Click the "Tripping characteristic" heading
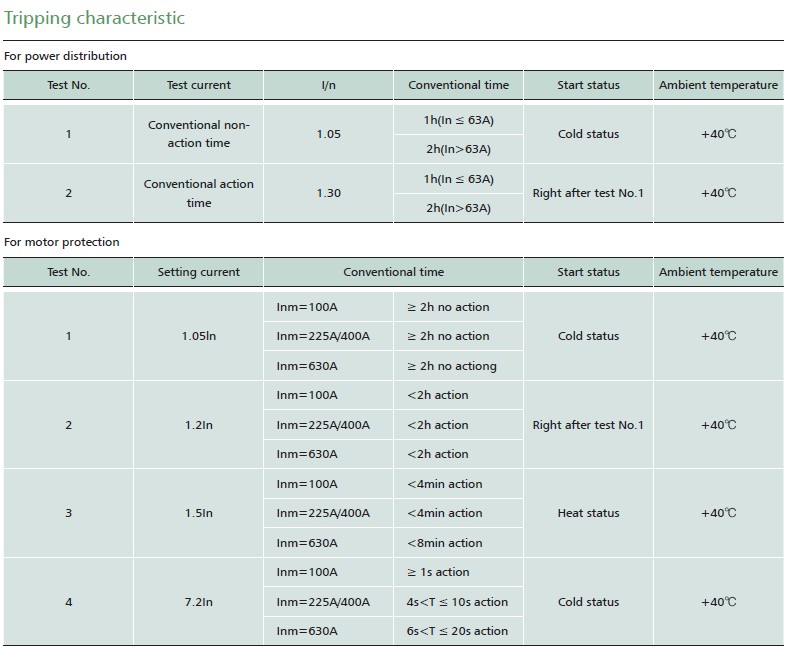Screen dimensions: 786x648 pyautogui.click(x=94, y=19)
